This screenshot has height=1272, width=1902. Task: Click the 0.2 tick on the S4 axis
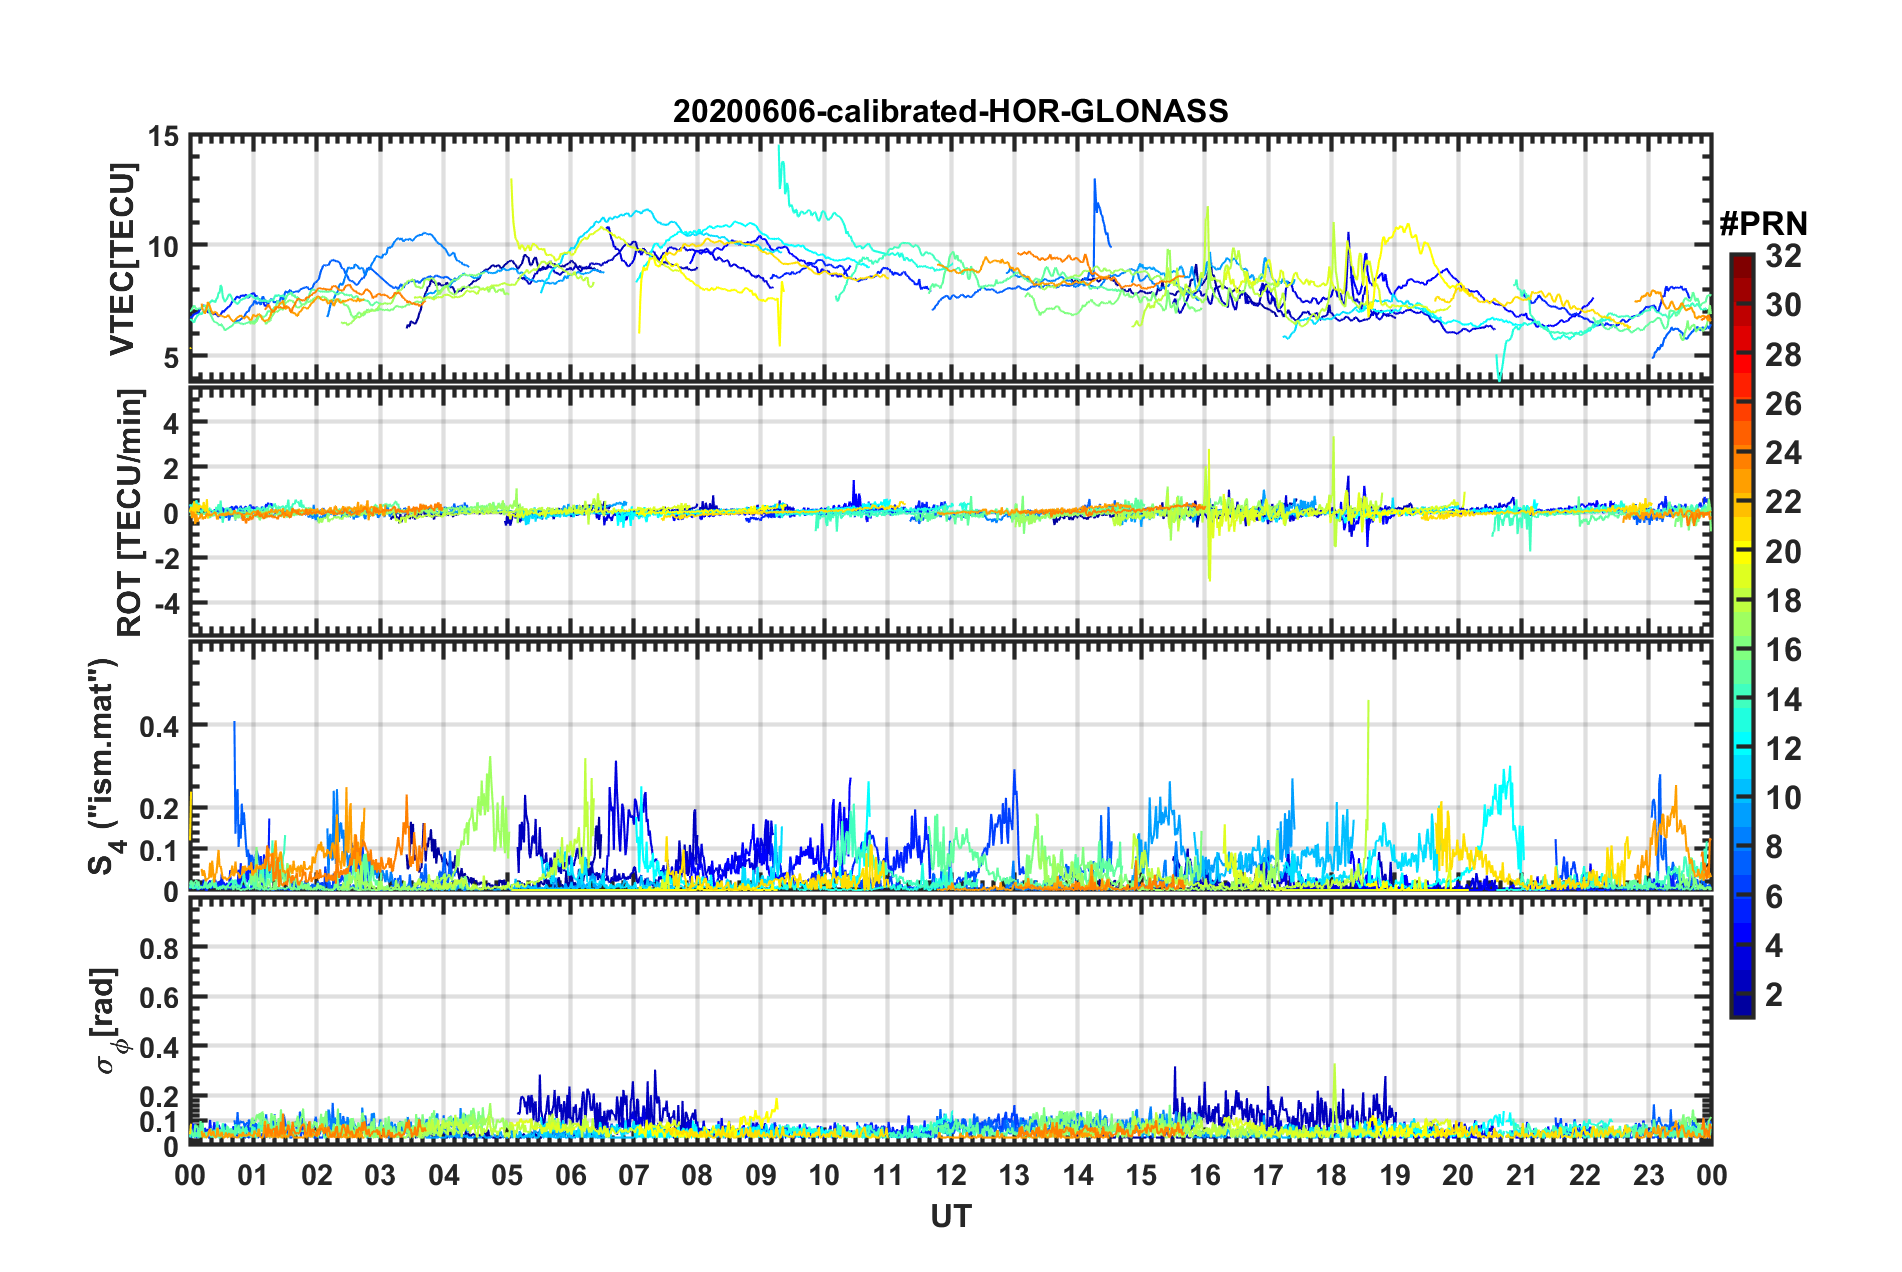pos(159,809)
